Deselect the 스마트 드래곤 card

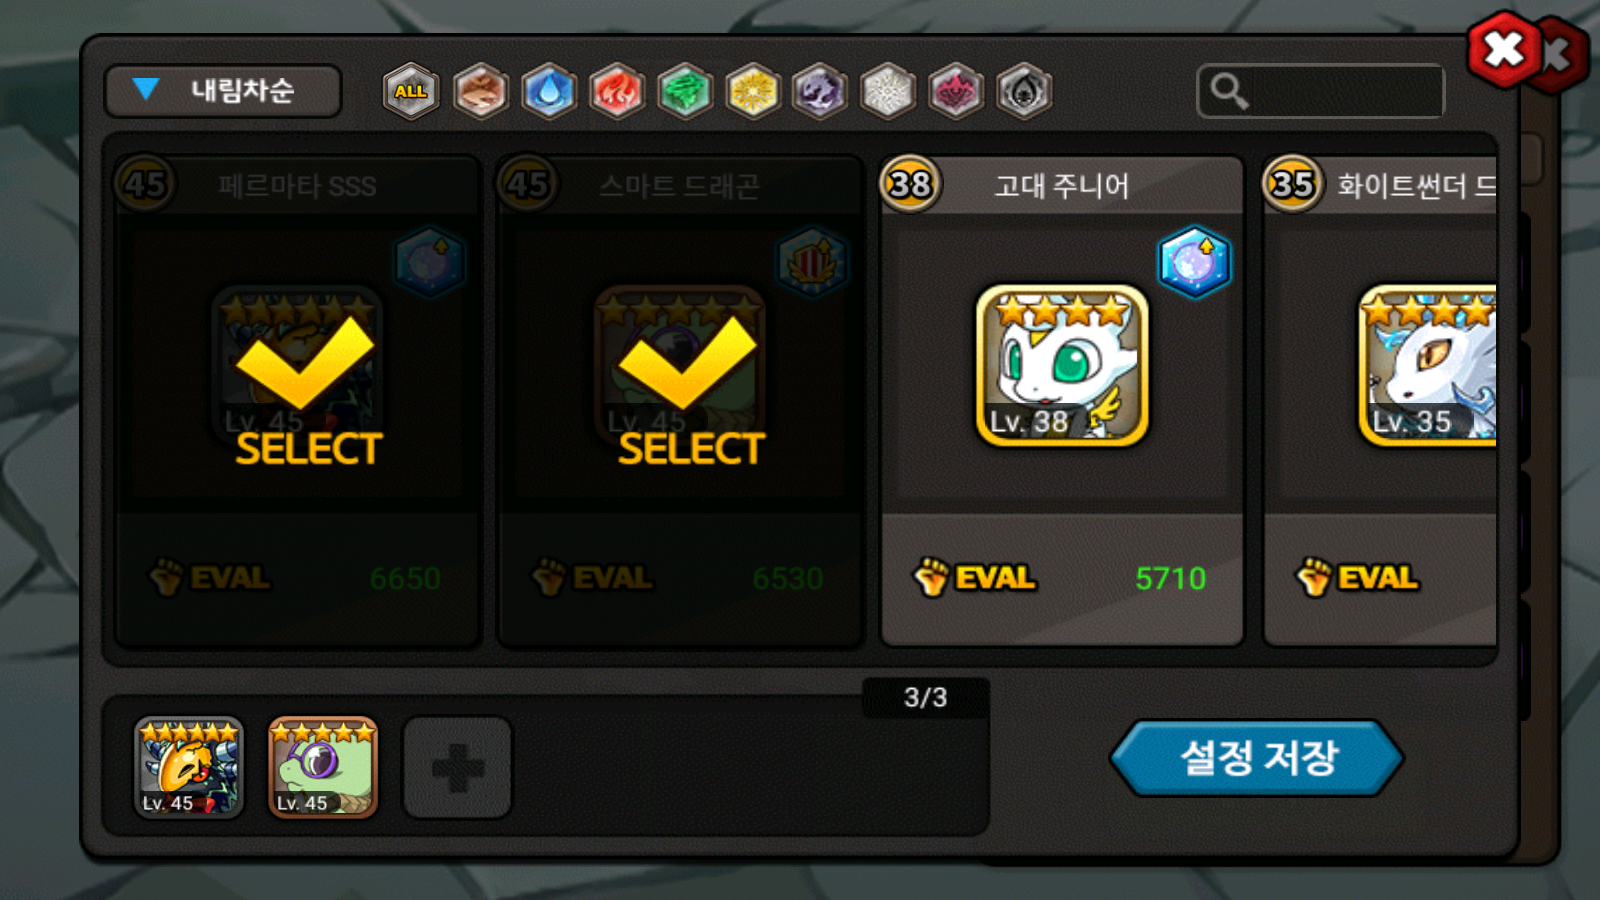(680, 400)
